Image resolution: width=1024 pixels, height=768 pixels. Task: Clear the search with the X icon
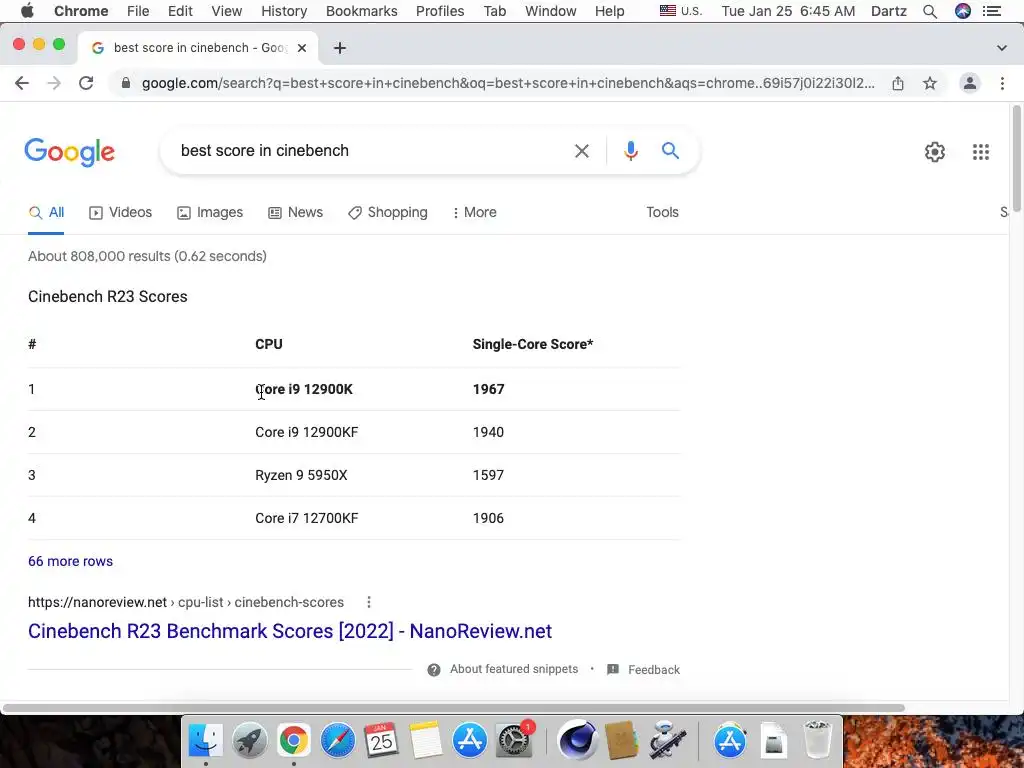point(581,151)
